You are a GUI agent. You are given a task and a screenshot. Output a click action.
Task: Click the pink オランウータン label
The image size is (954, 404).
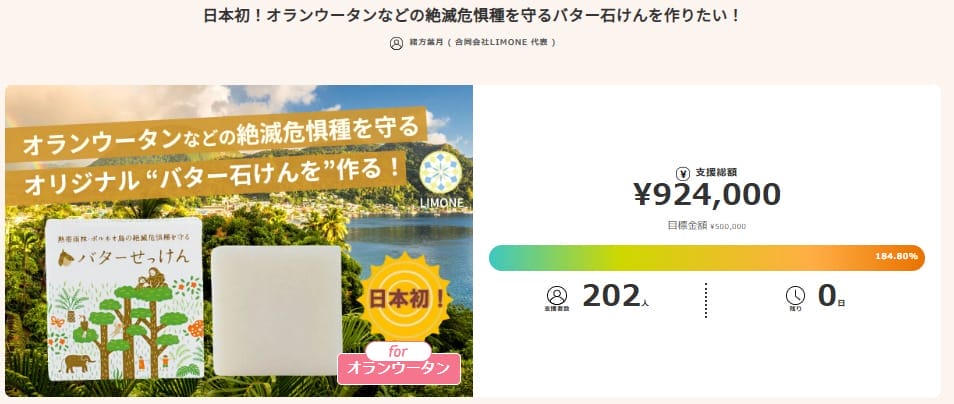click(x=398, y=368)
